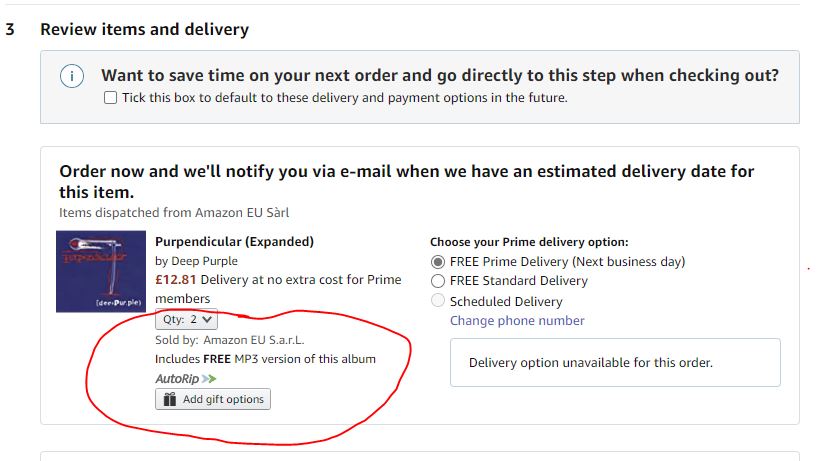Click the green AutoRip arrows icon
826x461 pixels.
tap(208, 379)
